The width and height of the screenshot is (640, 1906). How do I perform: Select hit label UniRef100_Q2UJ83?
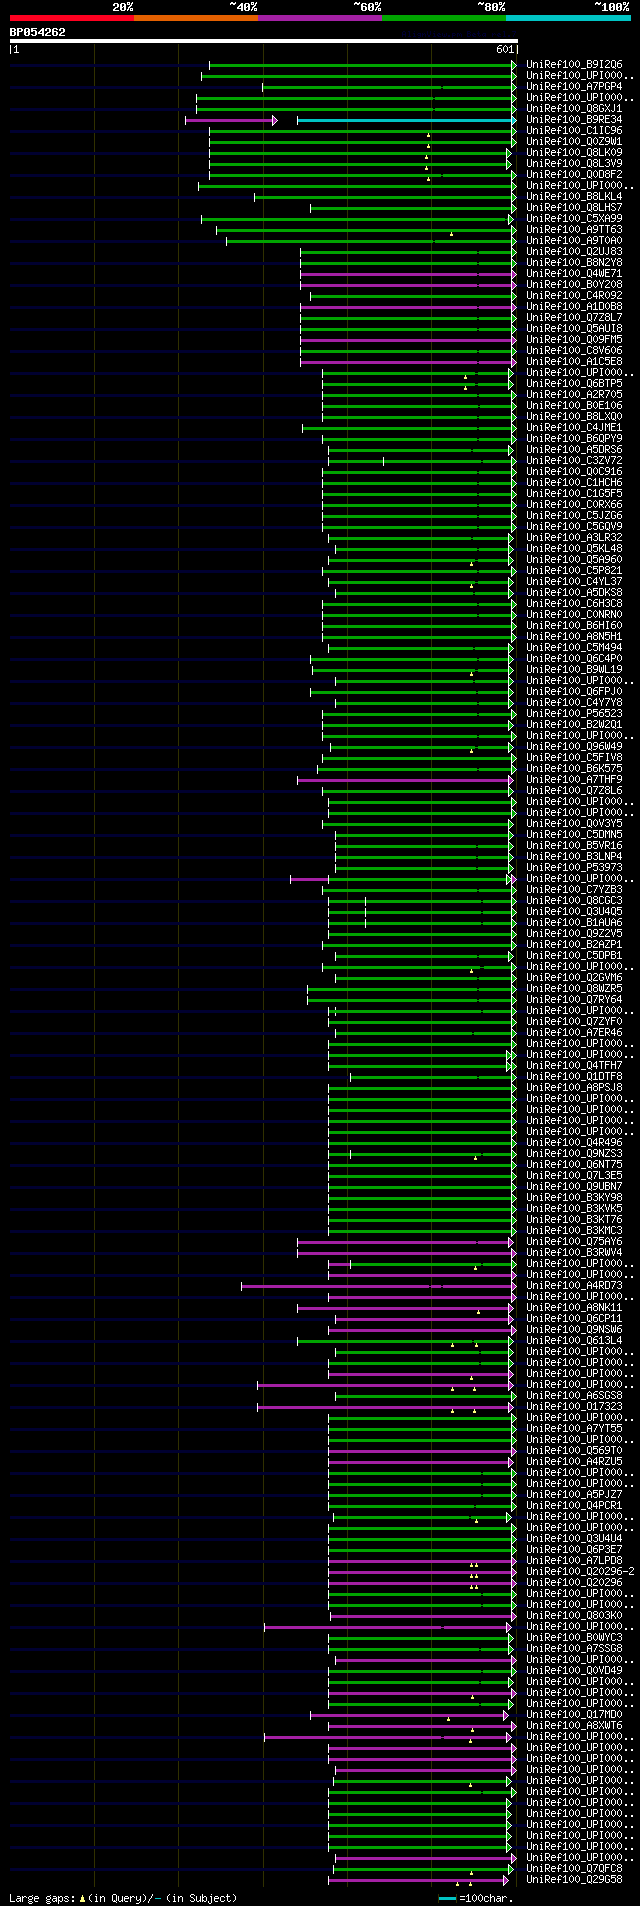[574, 251]
